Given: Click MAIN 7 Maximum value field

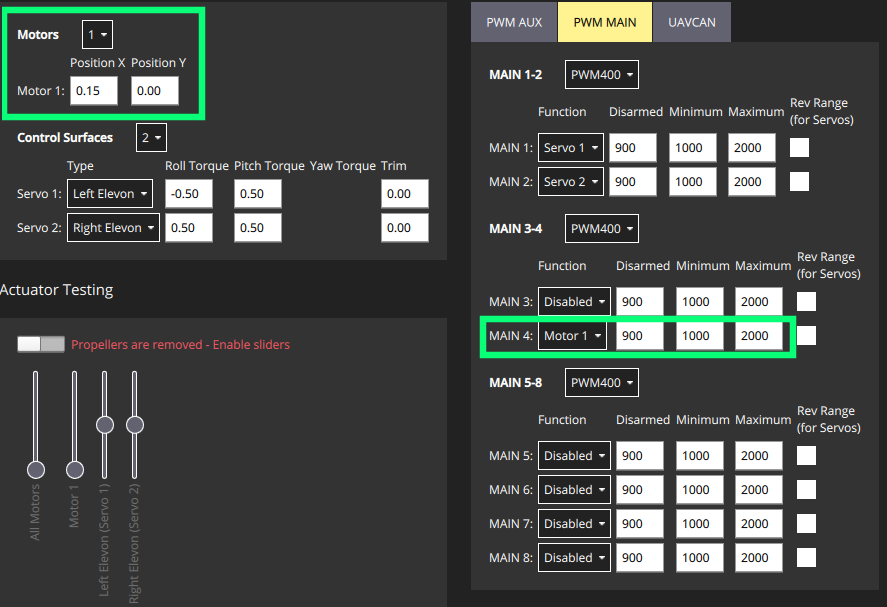Looking at the screenshot, I should (759, 523).
